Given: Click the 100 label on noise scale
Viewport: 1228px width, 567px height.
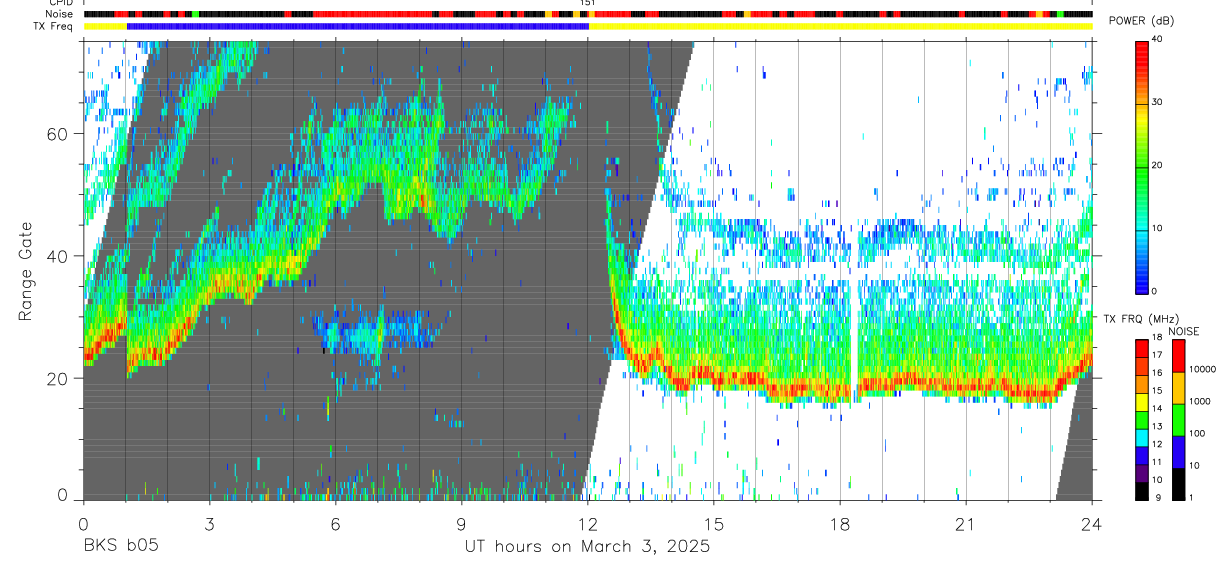Looking at the screenshot, I should tap(1198, 434).
